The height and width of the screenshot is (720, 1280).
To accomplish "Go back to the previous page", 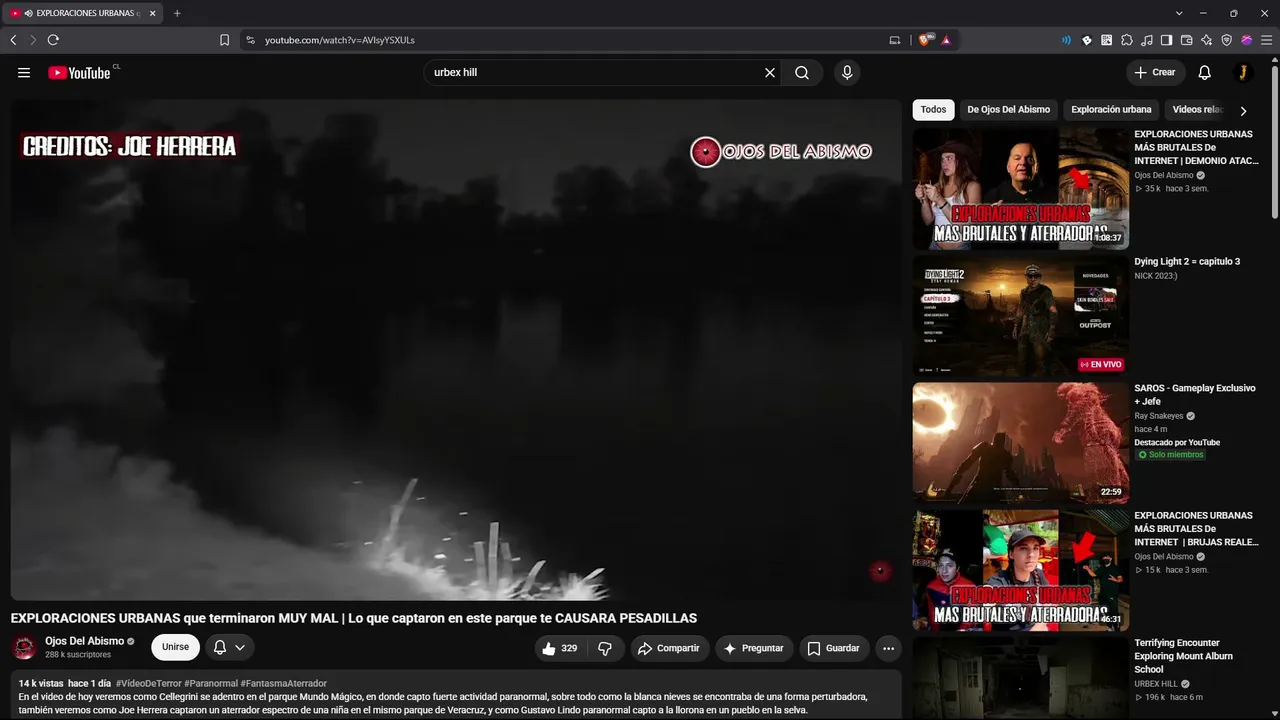I will tap(13, 40).
